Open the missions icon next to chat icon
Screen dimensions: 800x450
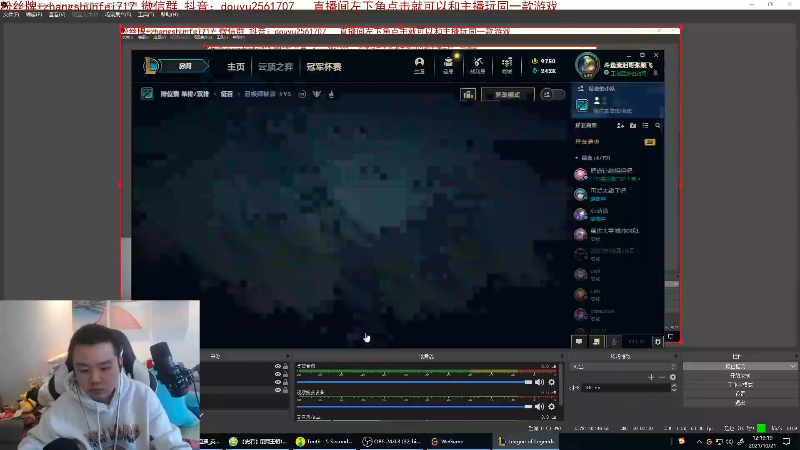coord(596,341)
